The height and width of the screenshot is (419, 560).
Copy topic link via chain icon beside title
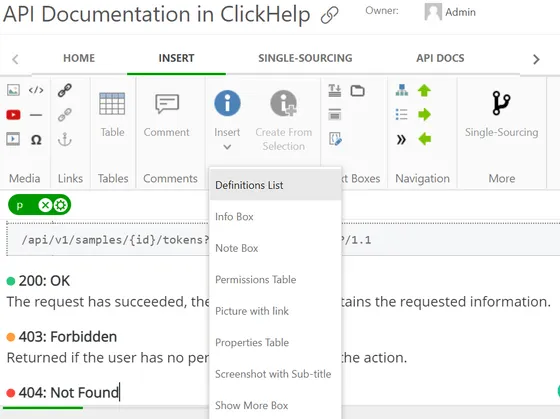click(329, 16)
